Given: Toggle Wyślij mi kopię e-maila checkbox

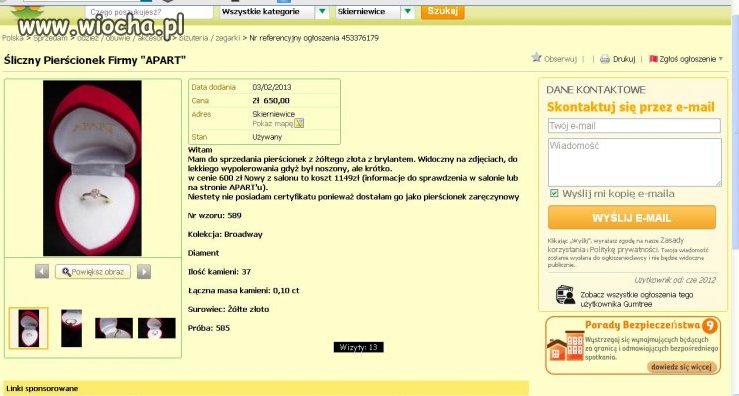Looking at the screenshot, I should pyautogui.click(x=554, y=193).
